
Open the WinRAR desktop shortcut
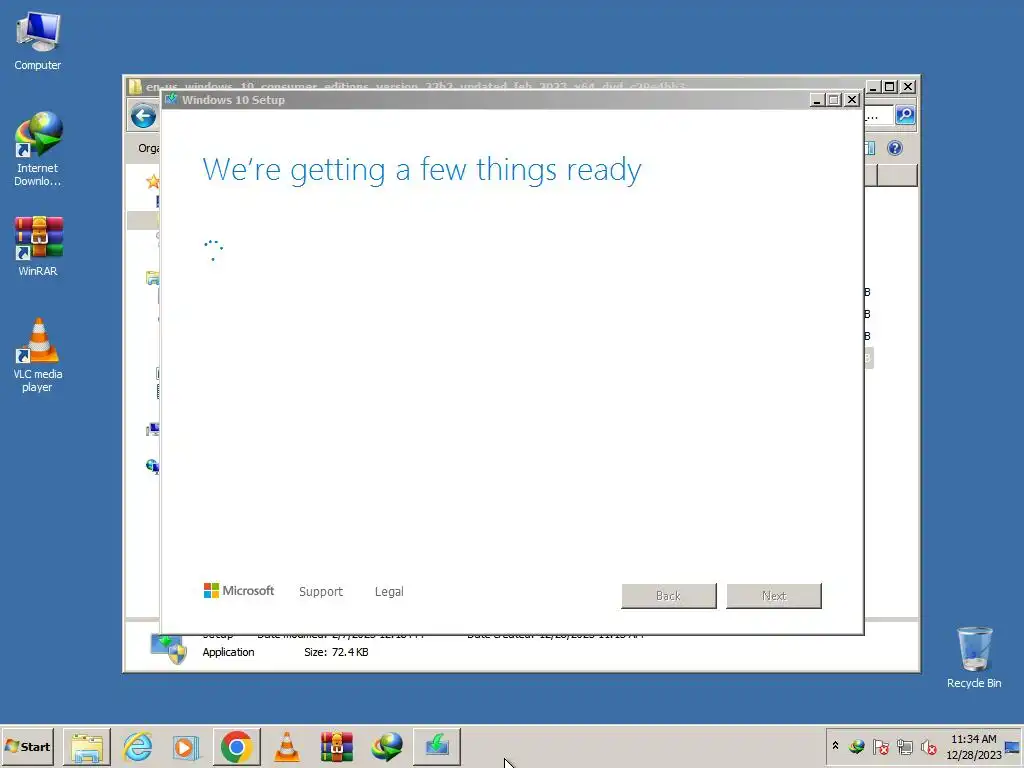pos(37,246)
